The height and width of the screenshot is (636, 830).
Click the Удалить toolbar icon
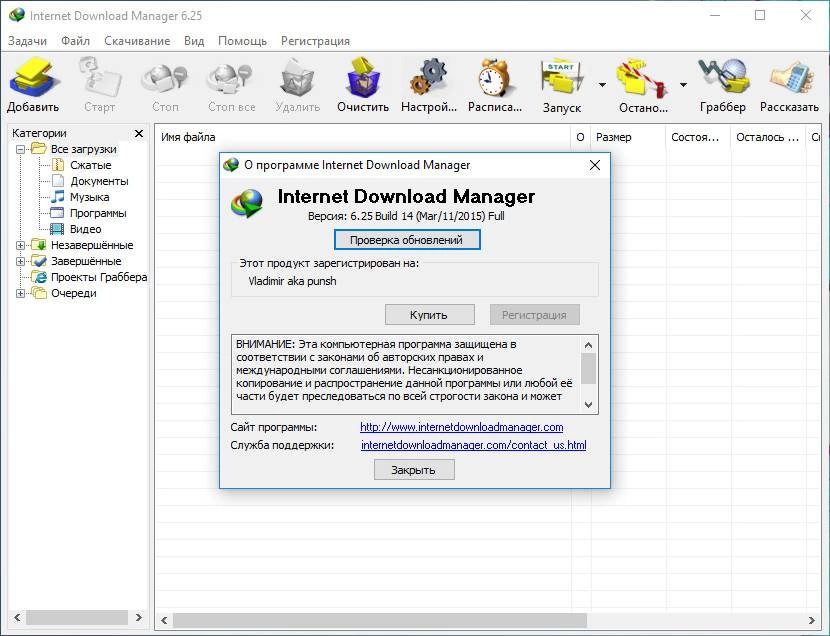pyautogui.click(x=297, y=78)
